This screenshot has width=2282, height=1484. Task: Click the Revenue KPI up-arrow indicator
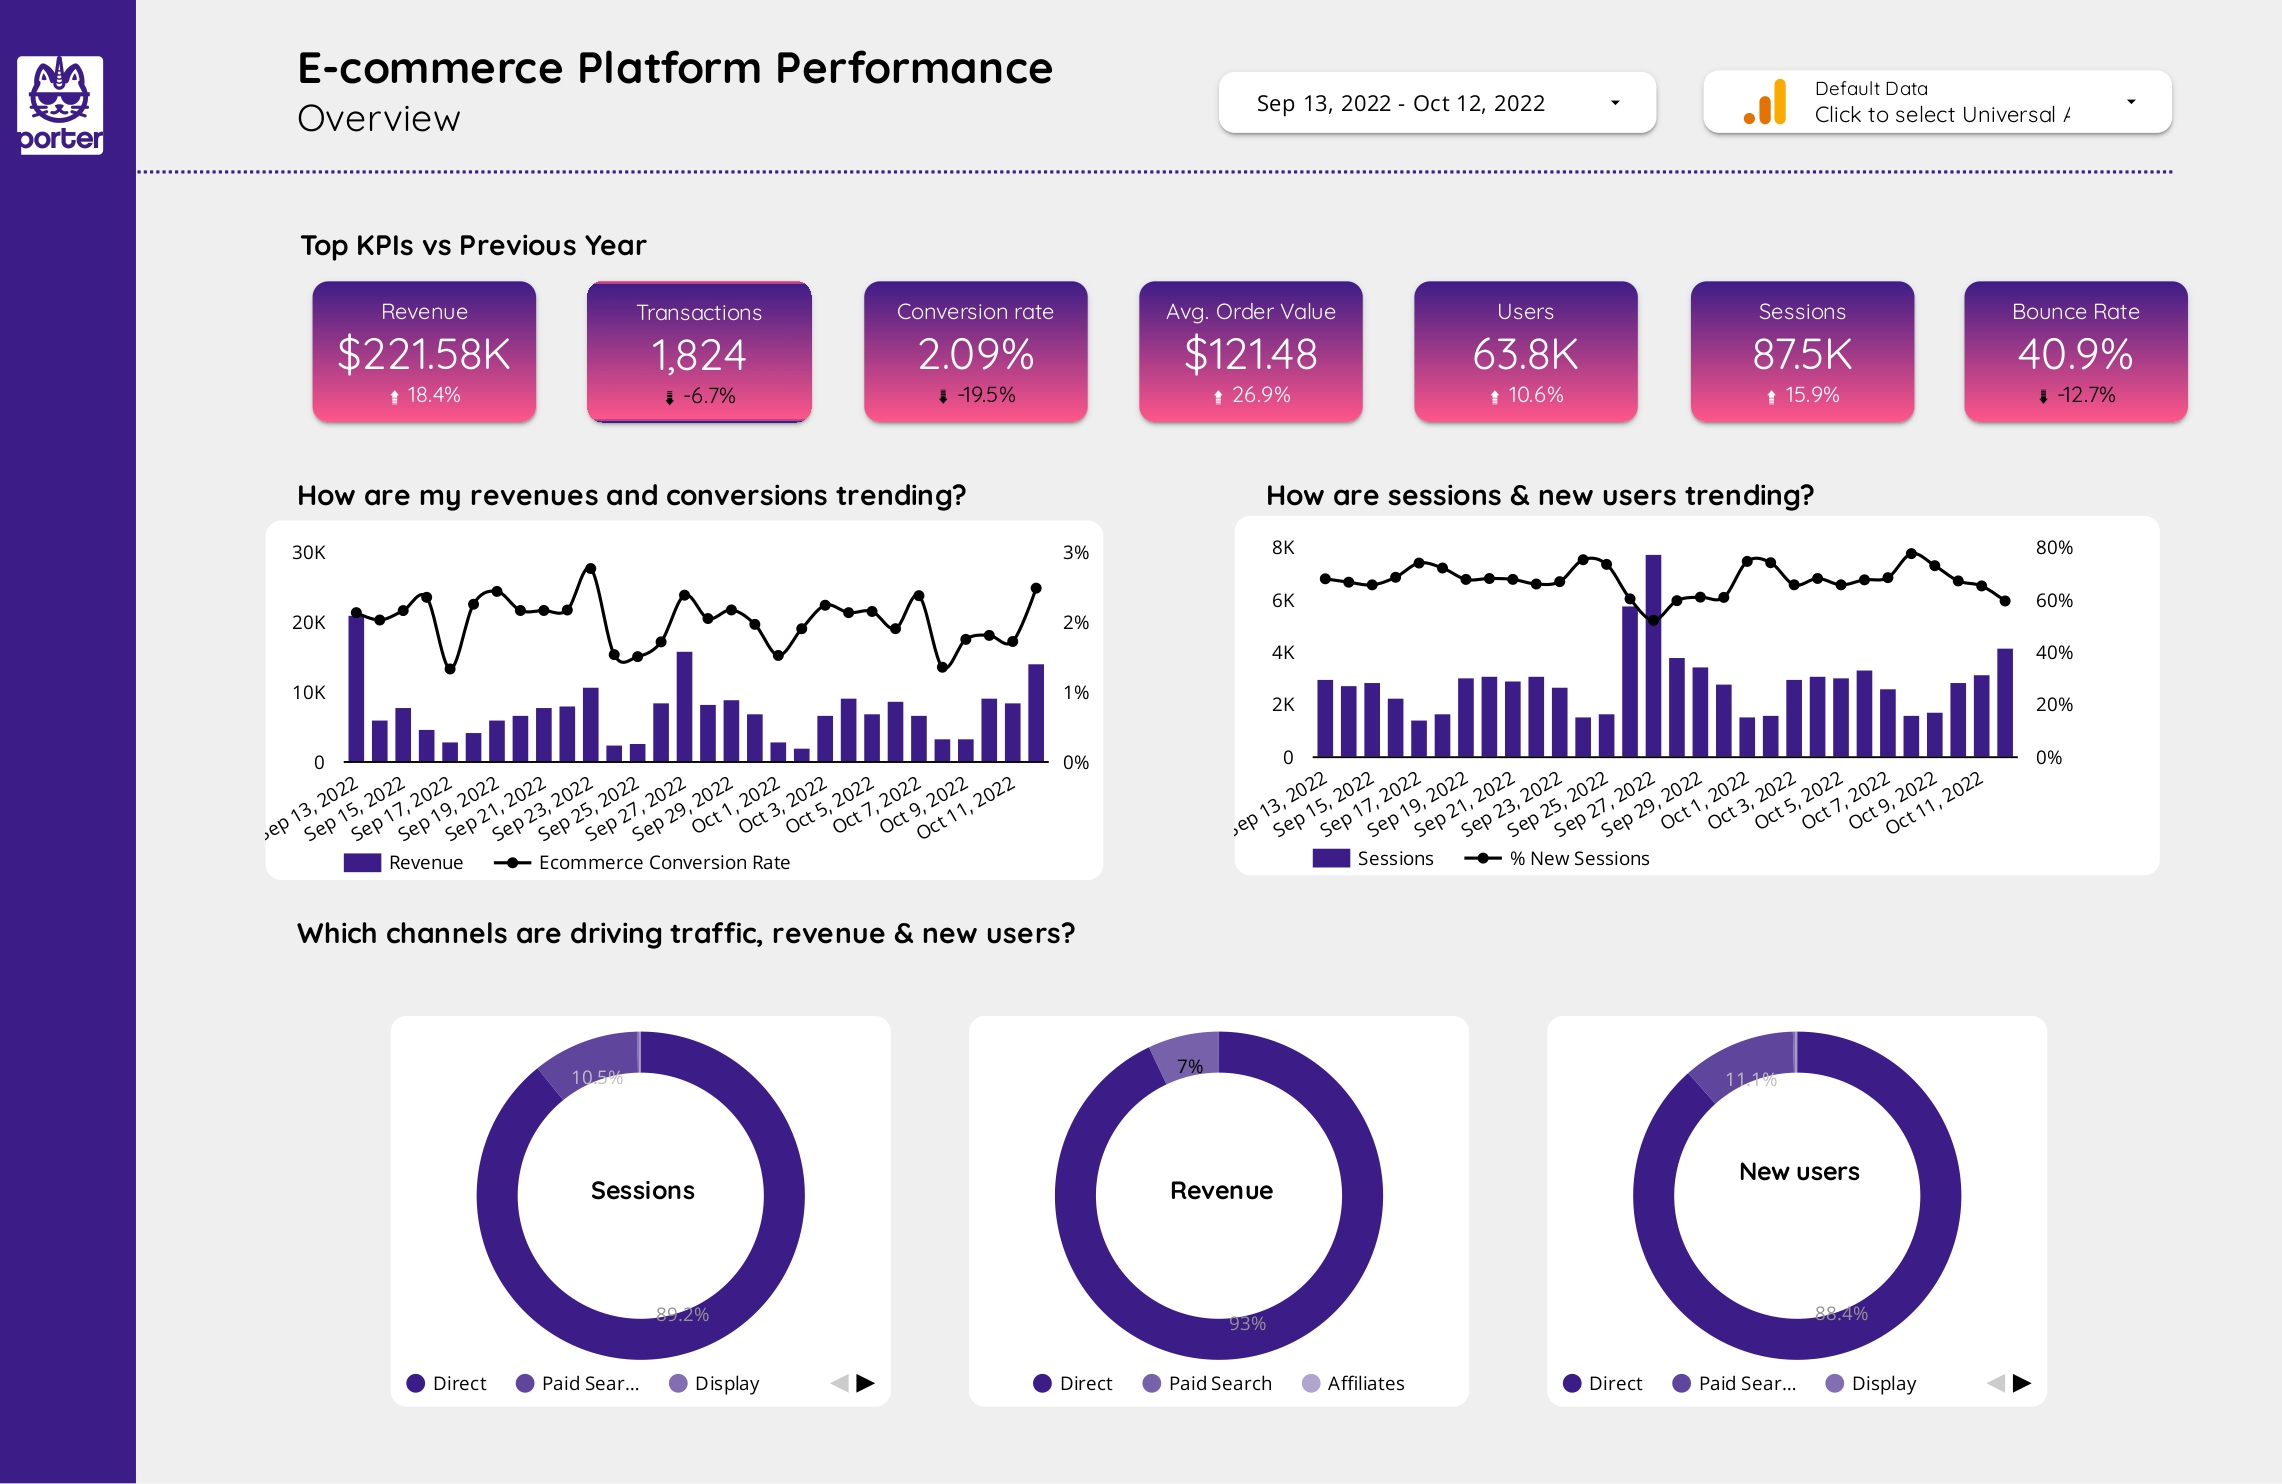coord(395,397)
